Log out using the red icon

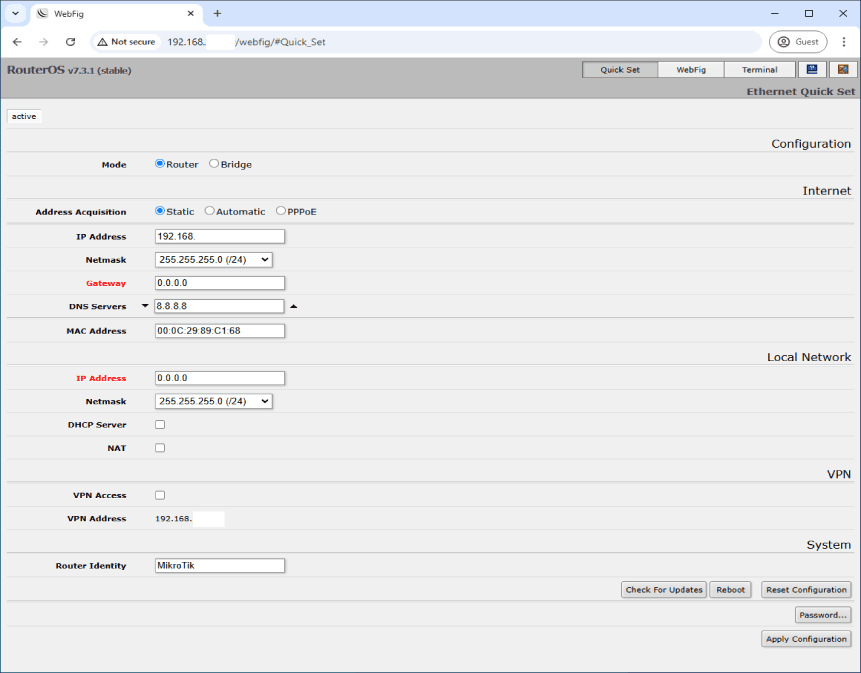pyautogui.click(x=841, y=69)
